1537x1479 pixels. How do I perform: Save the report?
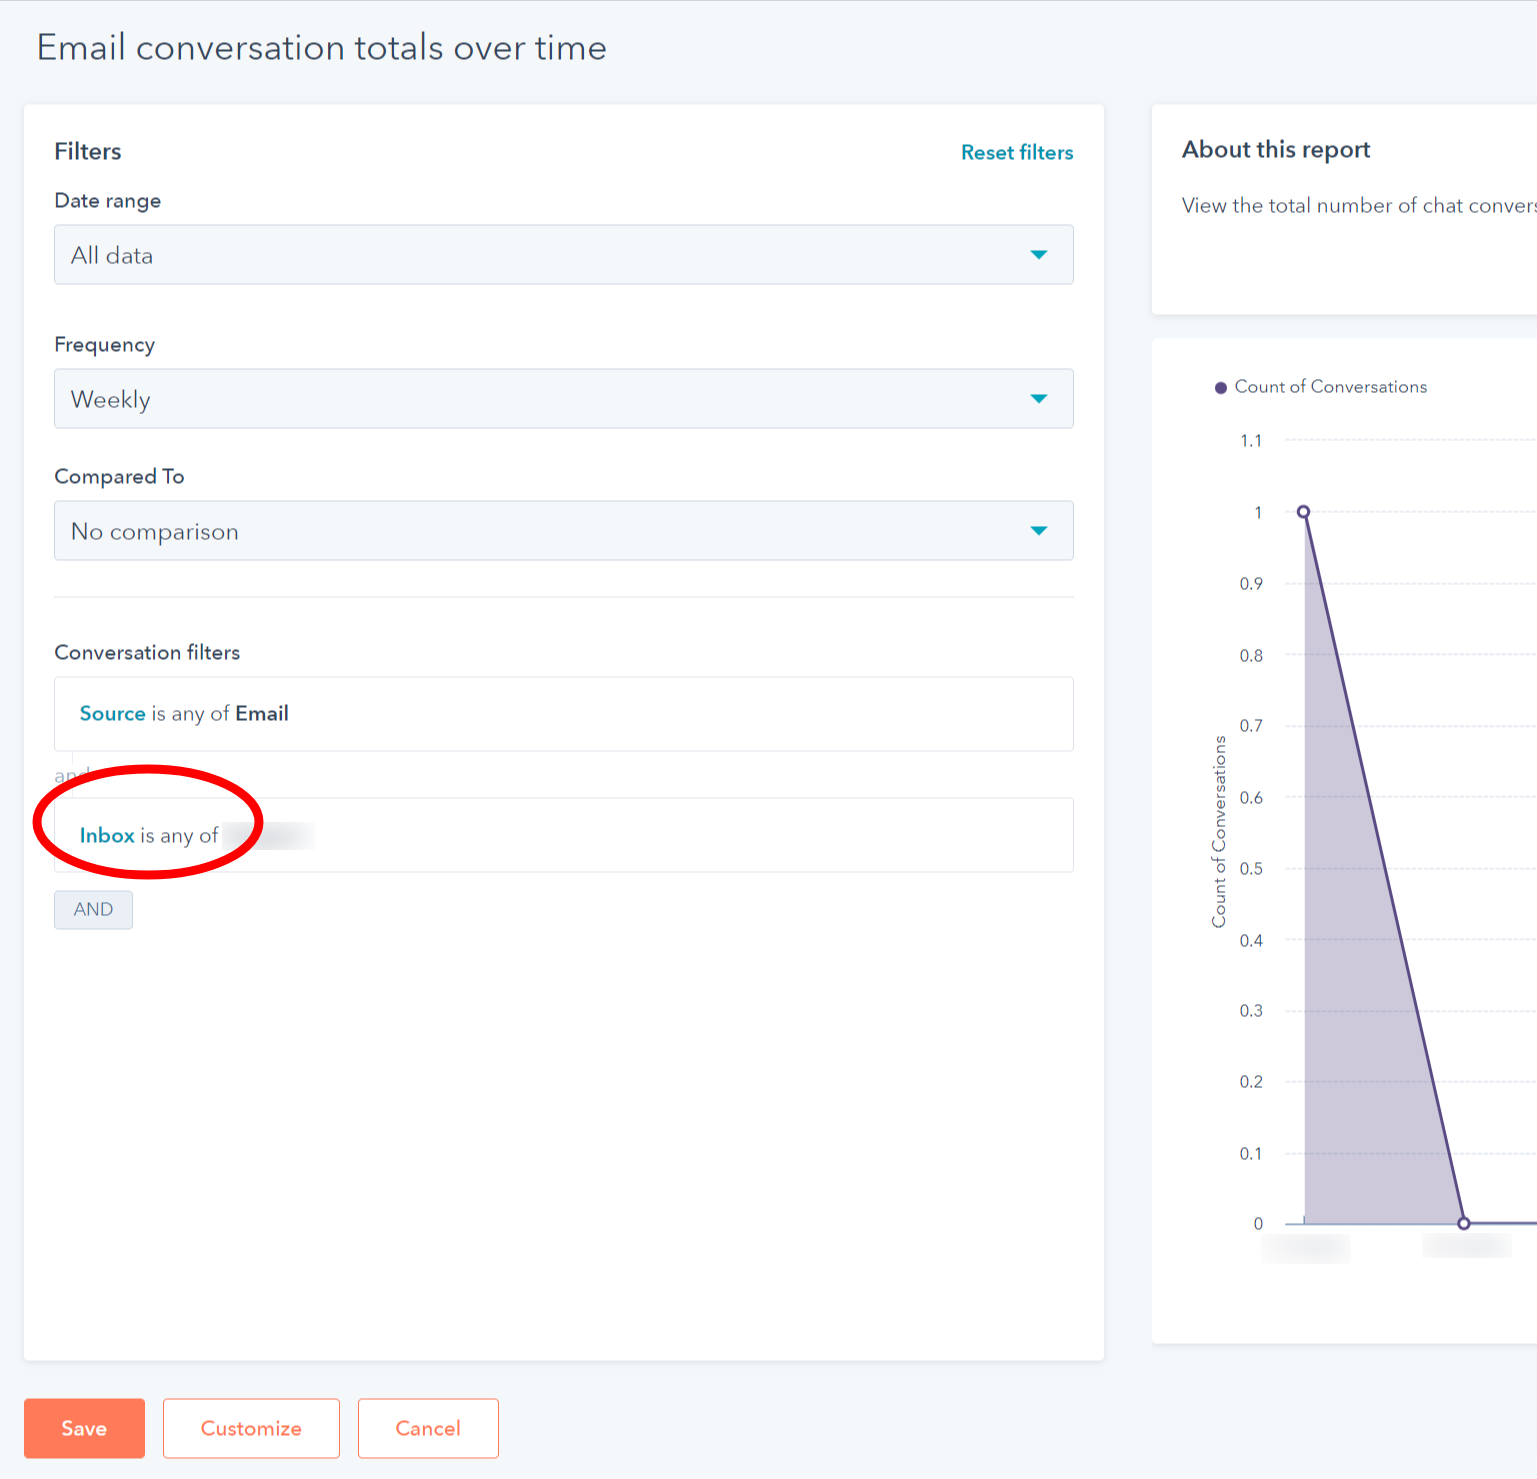(x=84, y=1428)
